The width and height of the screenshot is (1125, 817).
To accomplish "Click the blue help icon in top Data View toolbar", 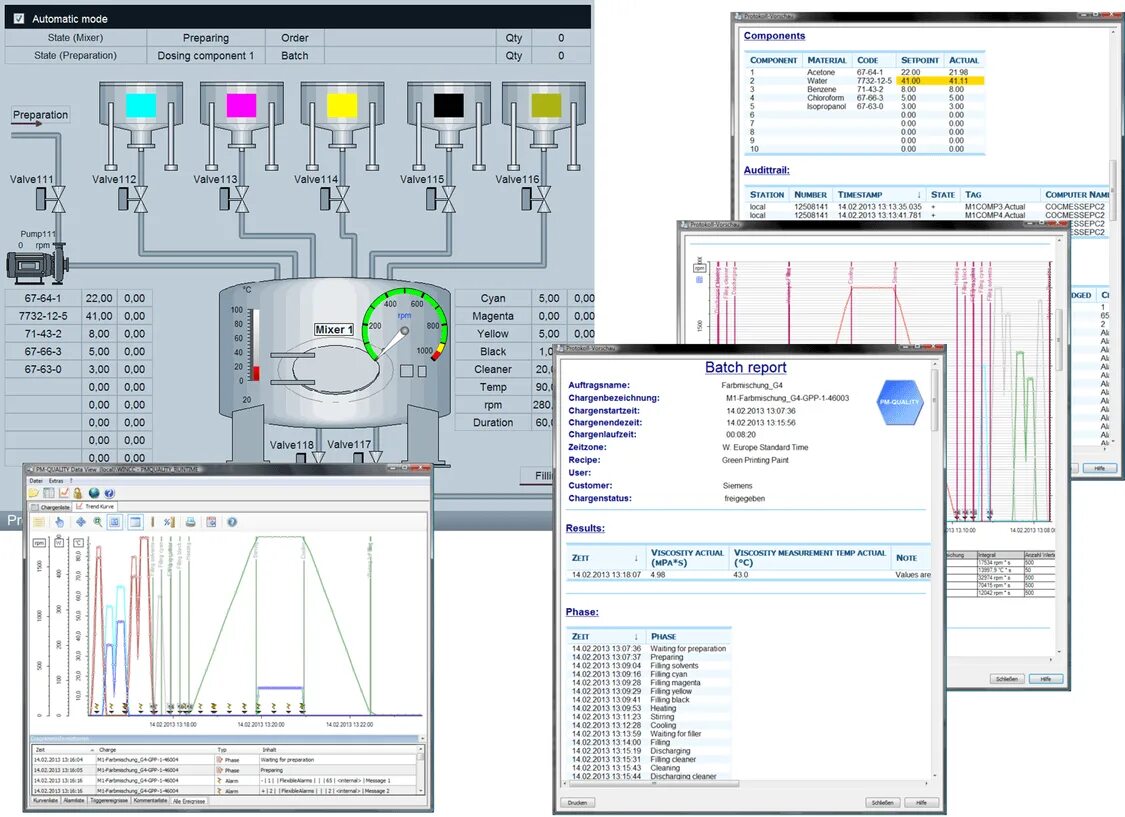I will [x=109, y=493].
